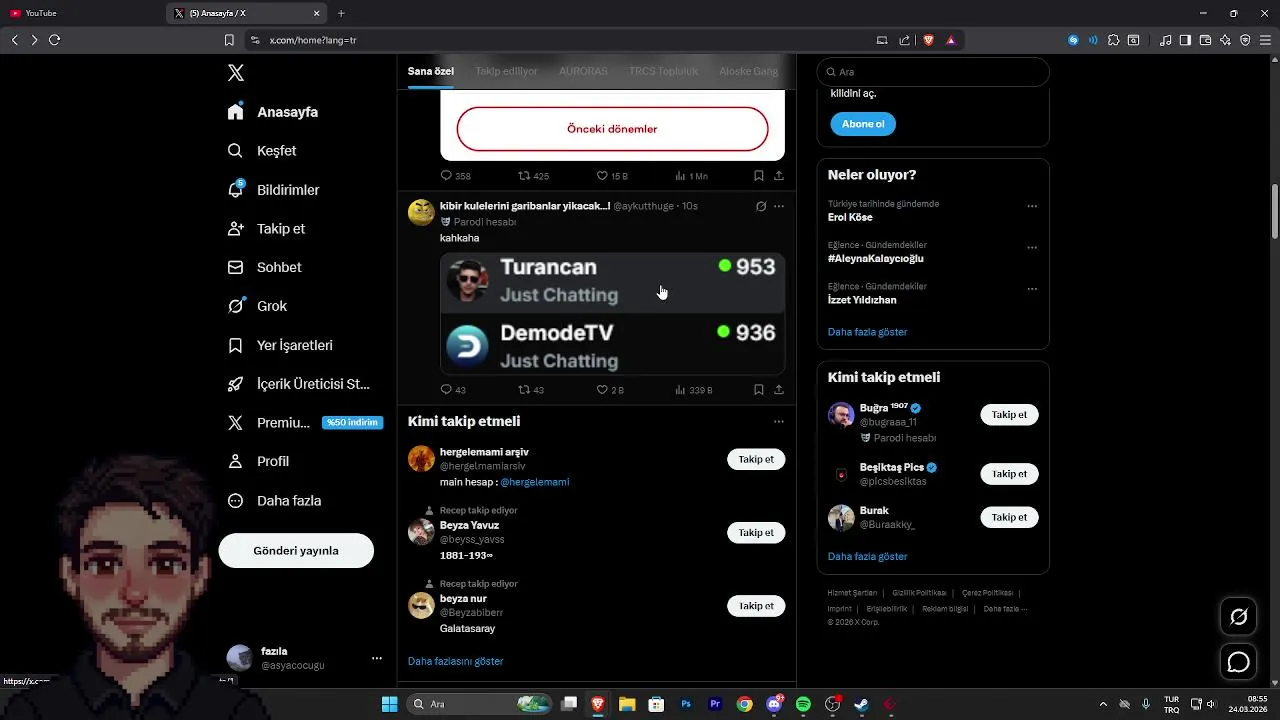Open Sohbet messages
1280x720 pixels.
pyautogui.click(x=264, y=267)
